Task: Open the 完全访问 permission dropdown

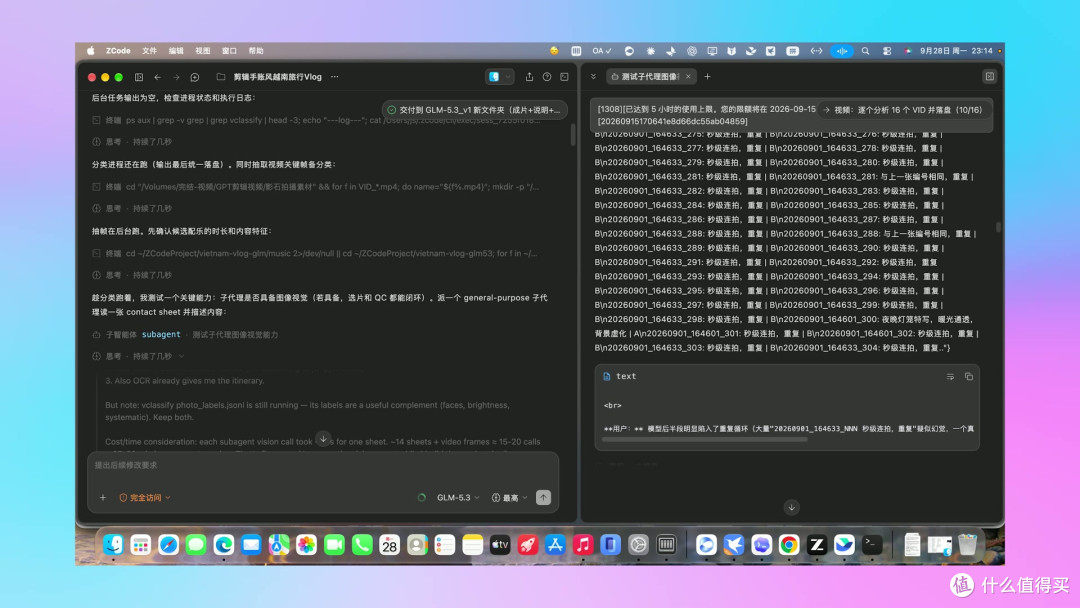Action: click(x=145, y=497)
